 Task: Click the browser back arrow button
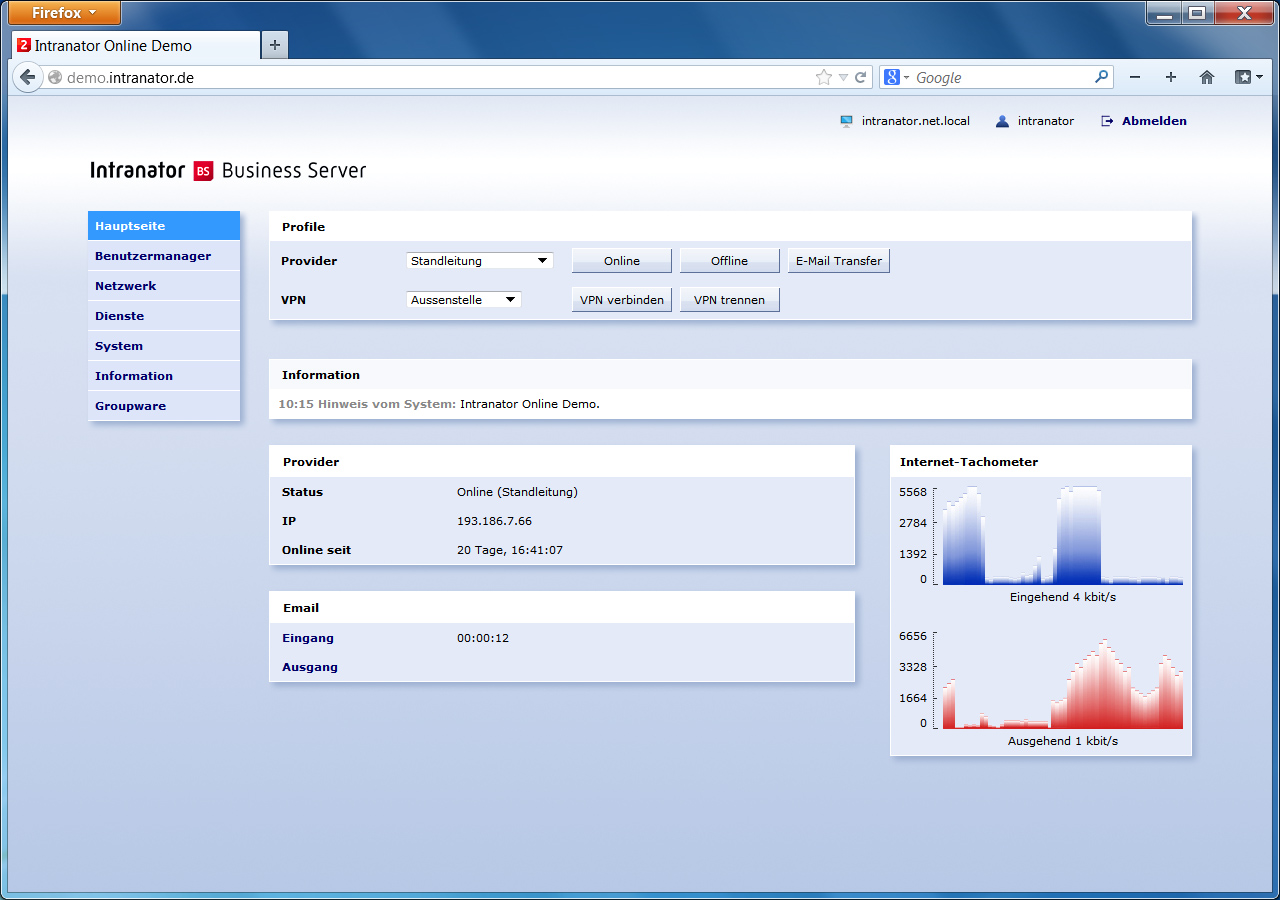coord(27,77)
